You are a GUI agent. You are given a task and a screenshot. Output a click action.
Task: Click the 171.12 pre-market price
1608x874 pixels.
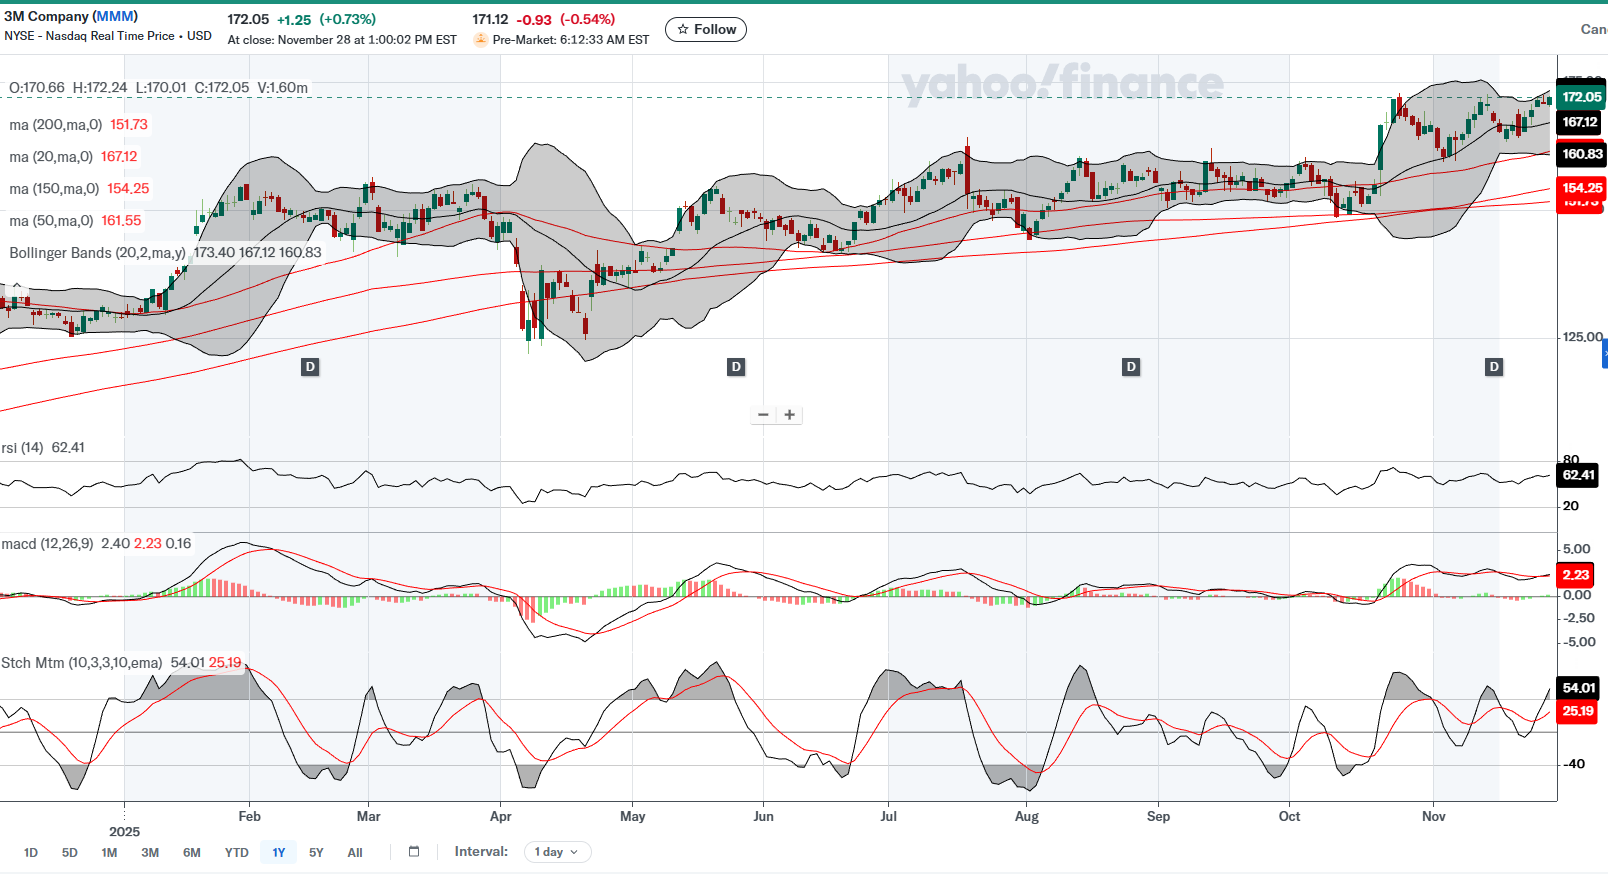click(x=490, y=20)
